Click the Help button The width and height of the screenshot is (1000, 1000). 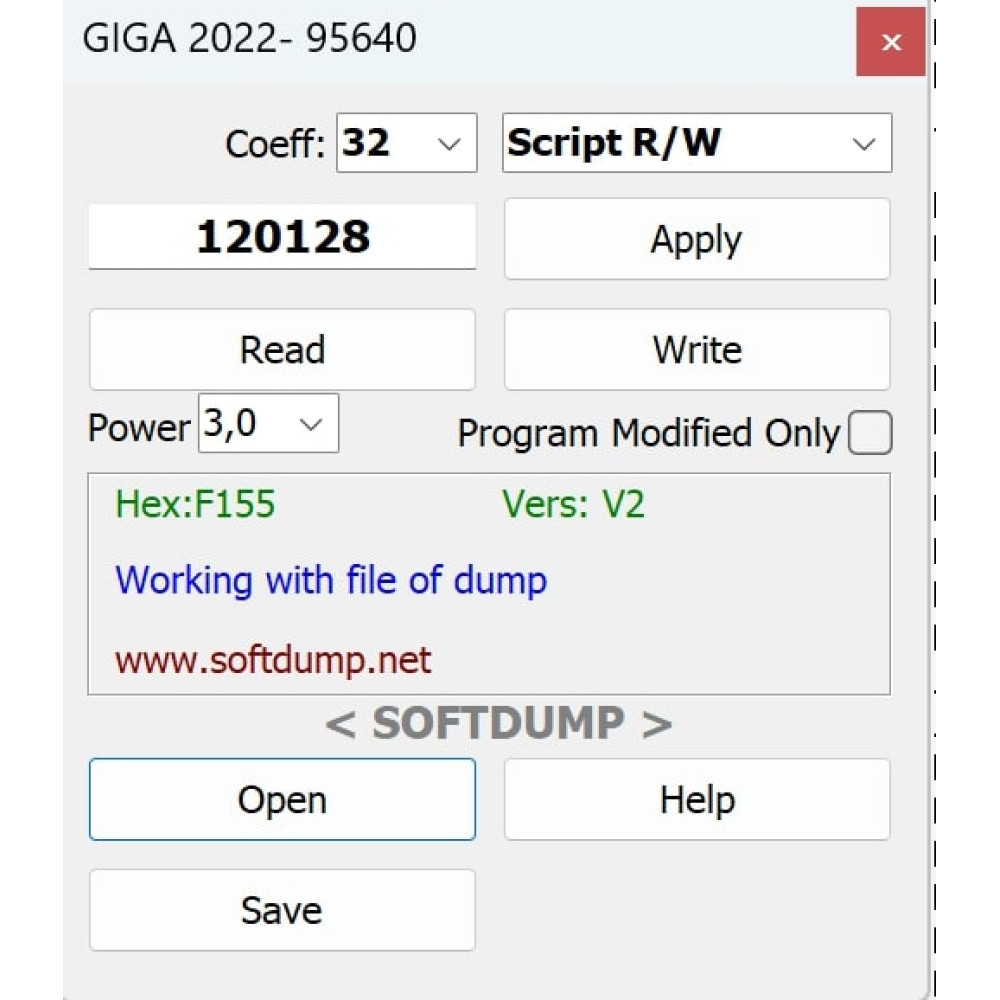[x=697, y=799]
